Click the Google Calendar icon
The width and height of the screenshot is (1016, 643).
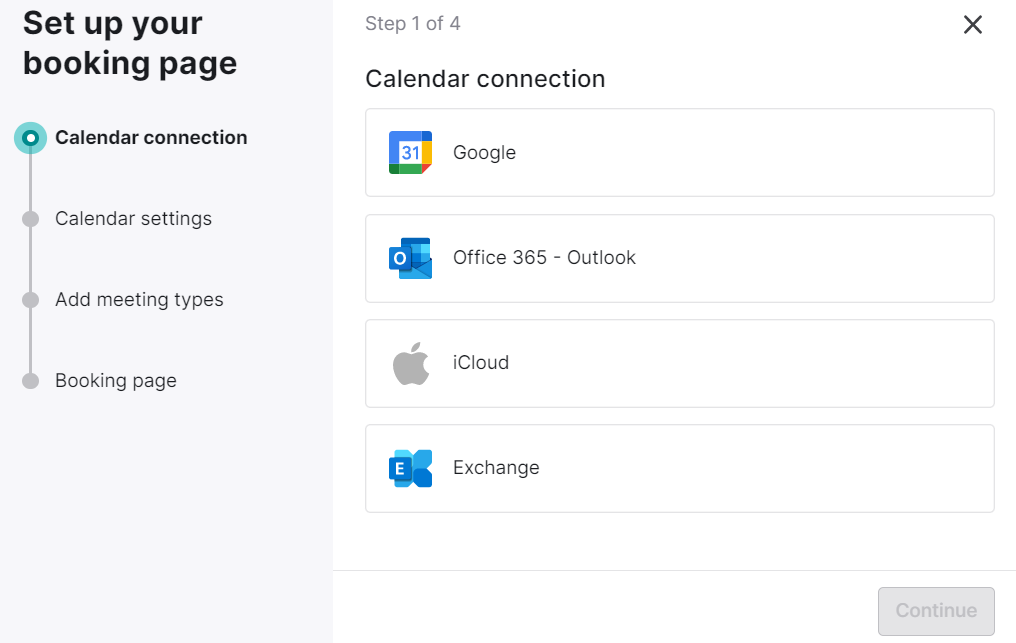[x=410, y=152]
